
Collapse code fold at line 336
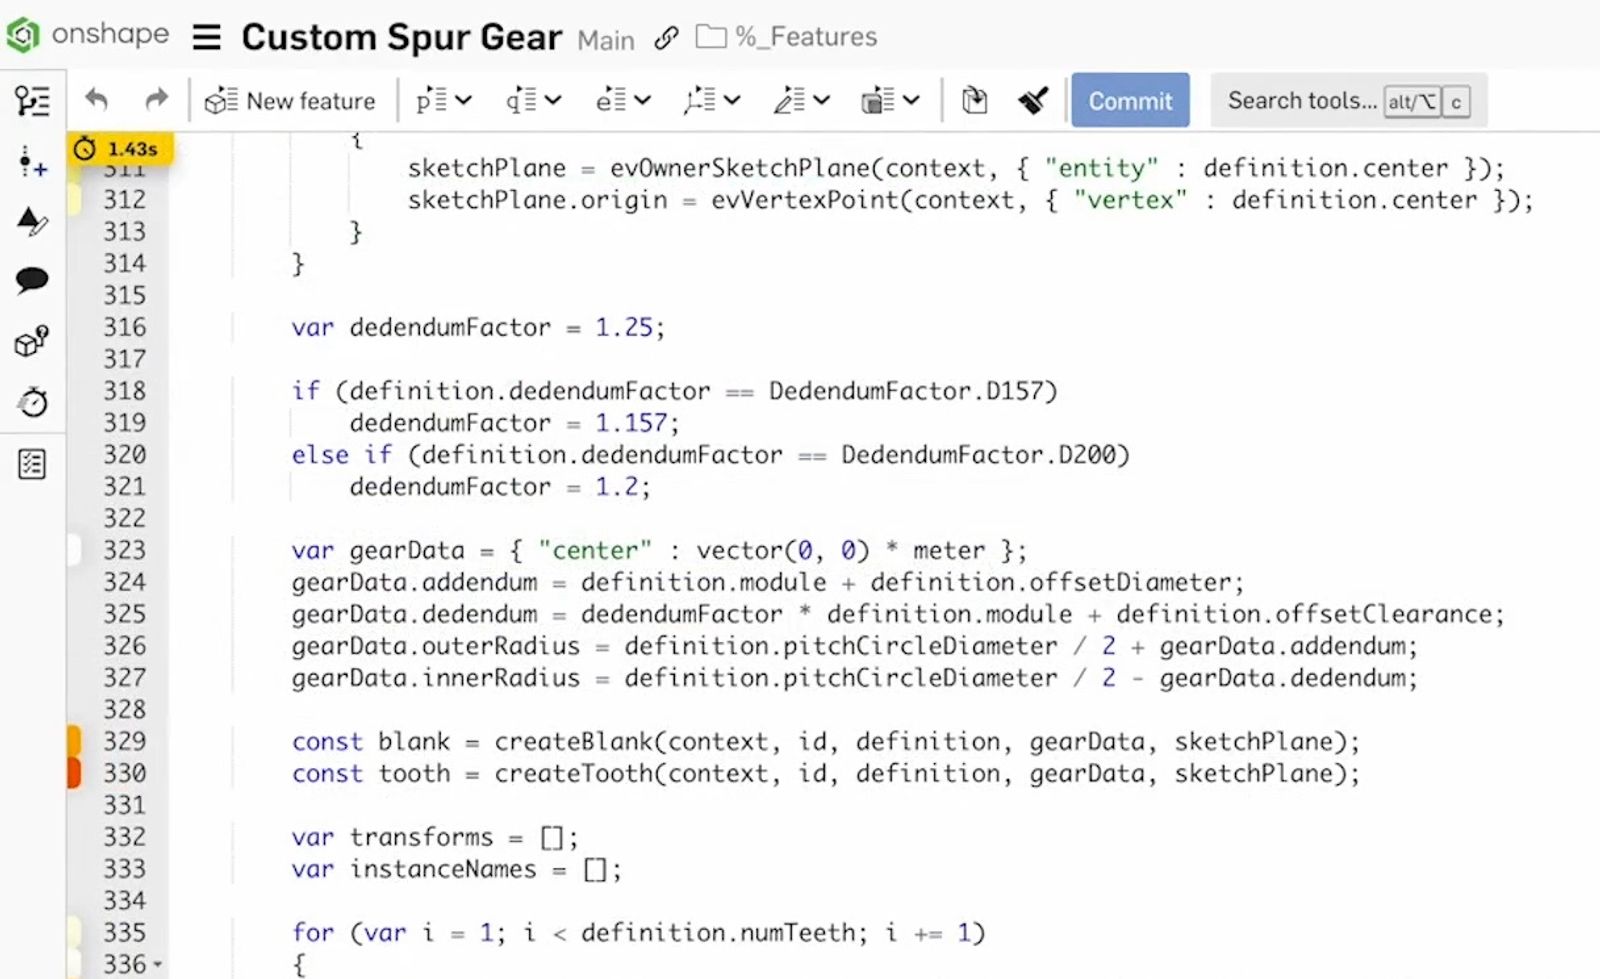[x=158, y=965]
